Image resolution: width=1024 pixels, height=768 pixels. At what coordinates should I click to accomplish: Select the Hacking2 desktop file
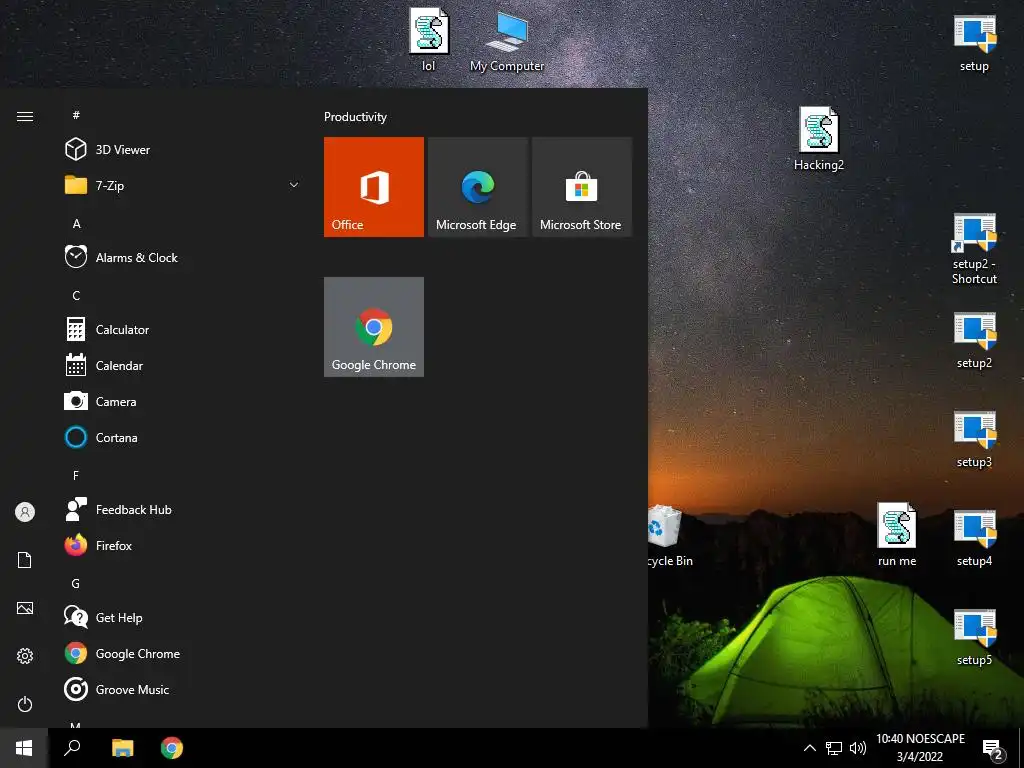coord(819,139)
